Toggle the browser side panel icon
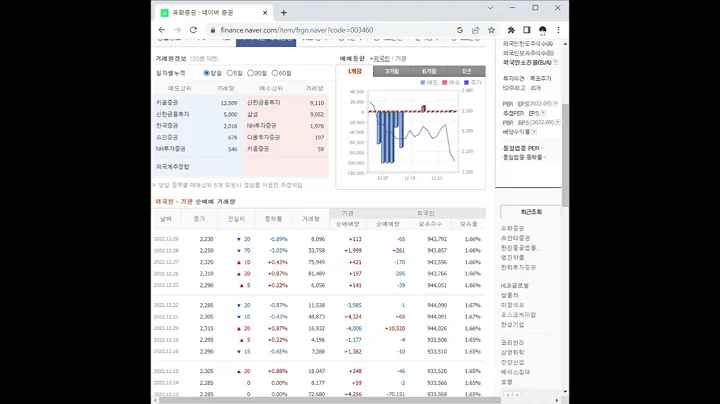This screenshot has width=720, height=404. pyautogui.click(x=527, y=30)
